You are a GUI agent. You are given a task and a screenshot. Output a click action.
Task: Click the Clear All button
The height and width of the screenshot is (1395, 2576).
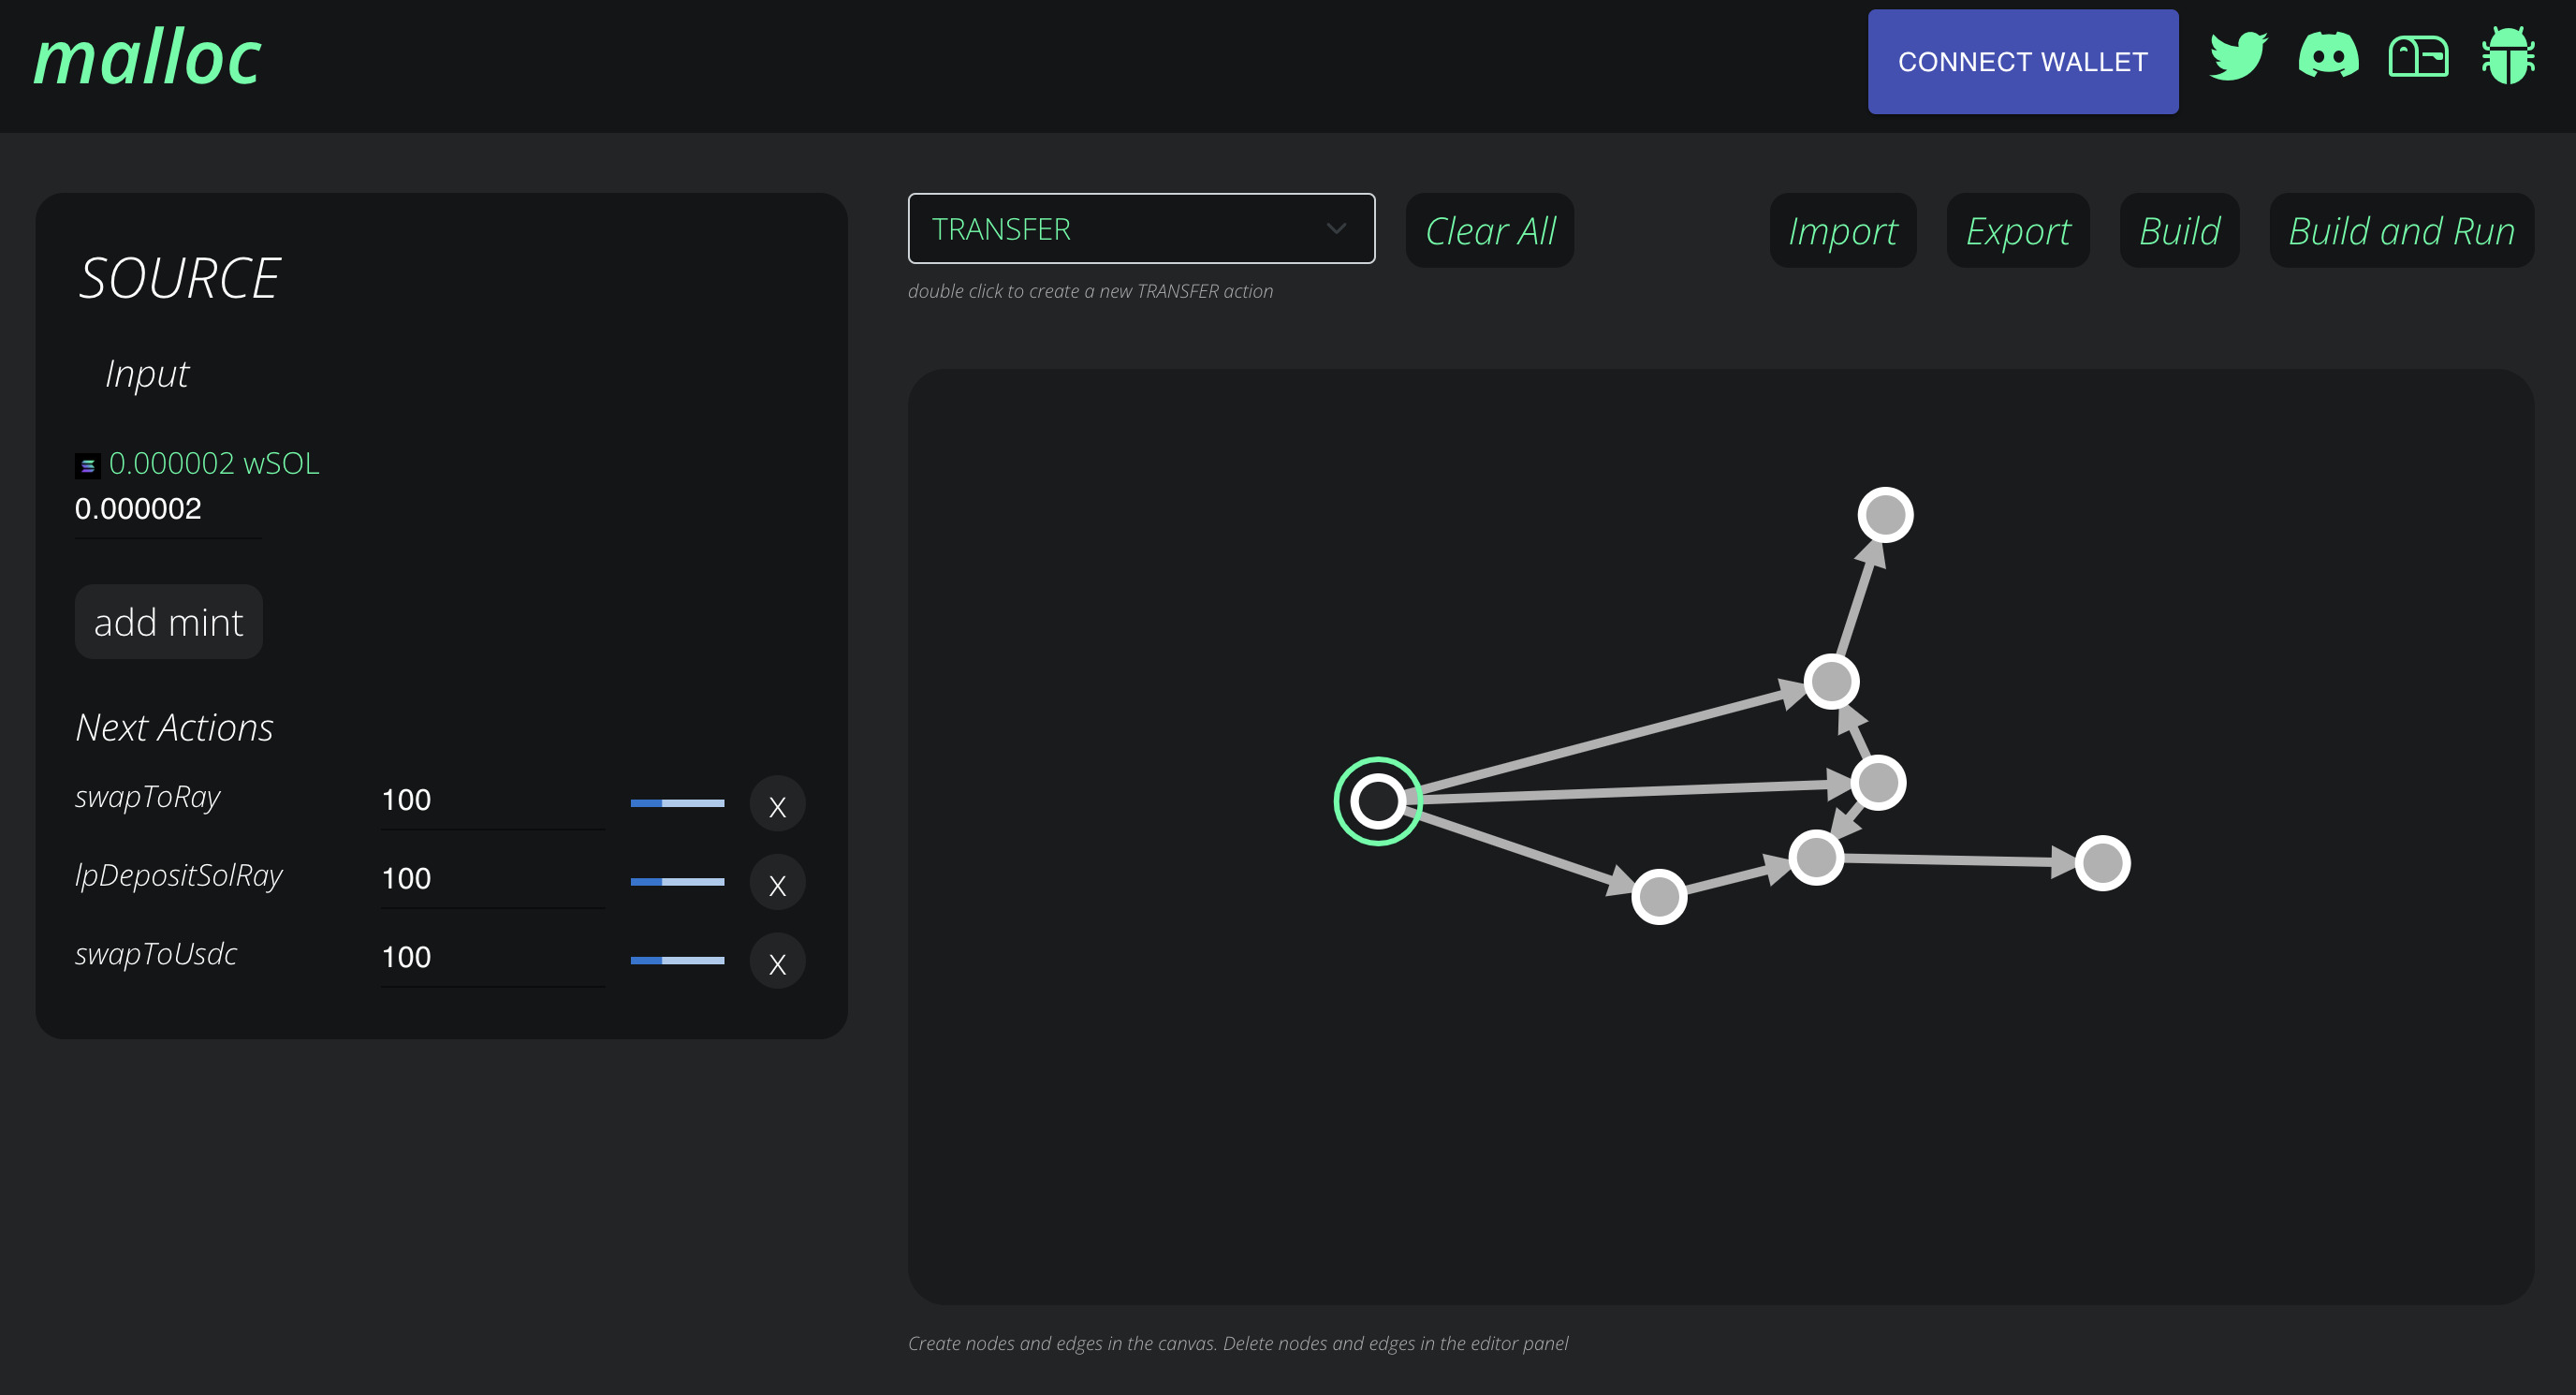[1490, 231]
